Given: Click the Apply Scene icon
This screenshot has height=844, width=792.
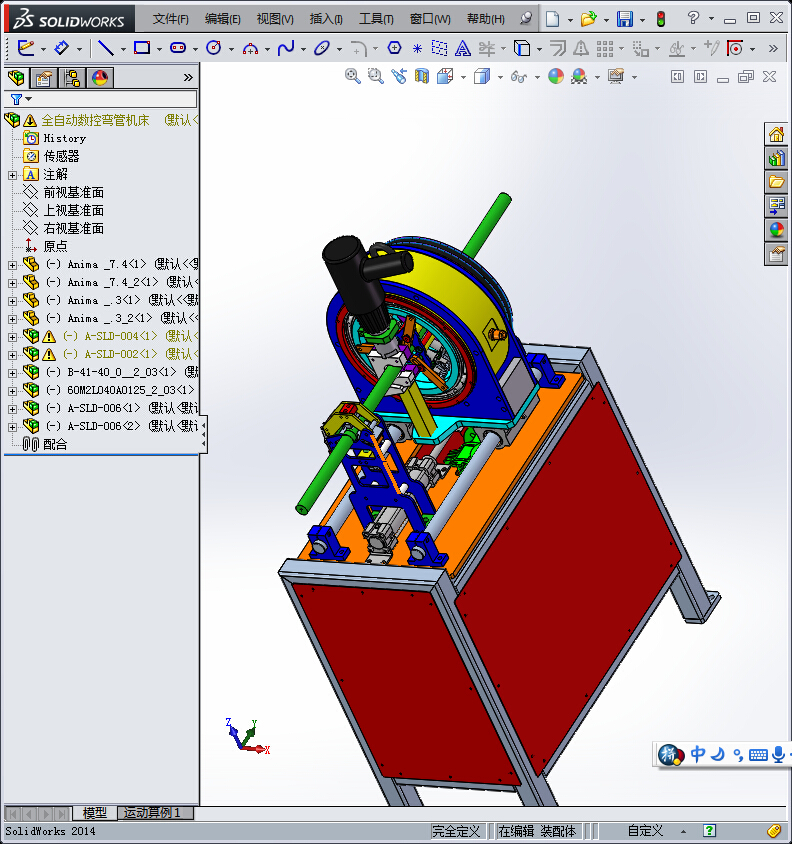Looking at the screenshot, I should click(x=579, y=76).
